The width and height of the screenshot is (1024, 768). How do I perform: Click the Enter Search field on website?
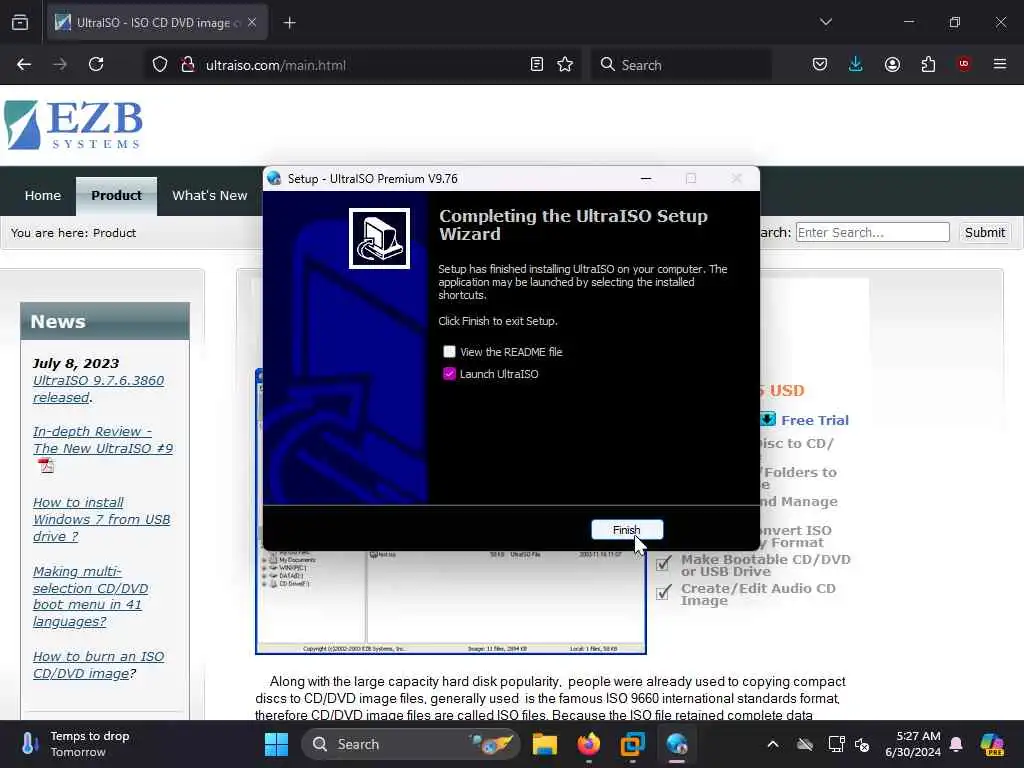click(872, 232)
